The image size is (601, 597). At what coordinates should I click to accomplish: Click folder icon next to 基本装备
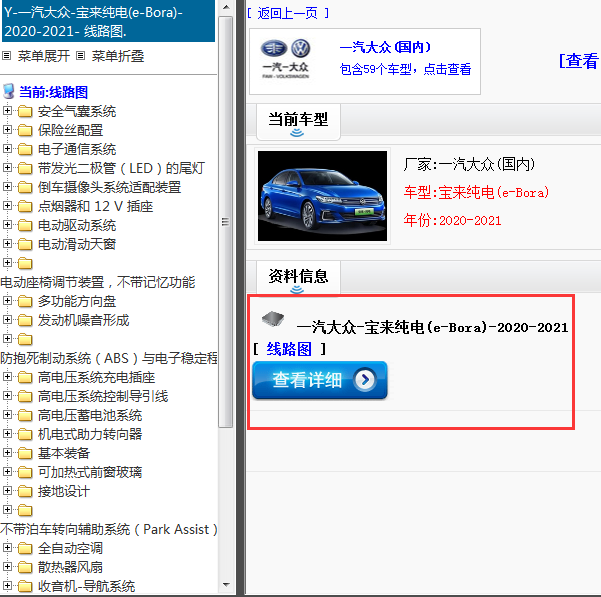click(x=25, y=453)
